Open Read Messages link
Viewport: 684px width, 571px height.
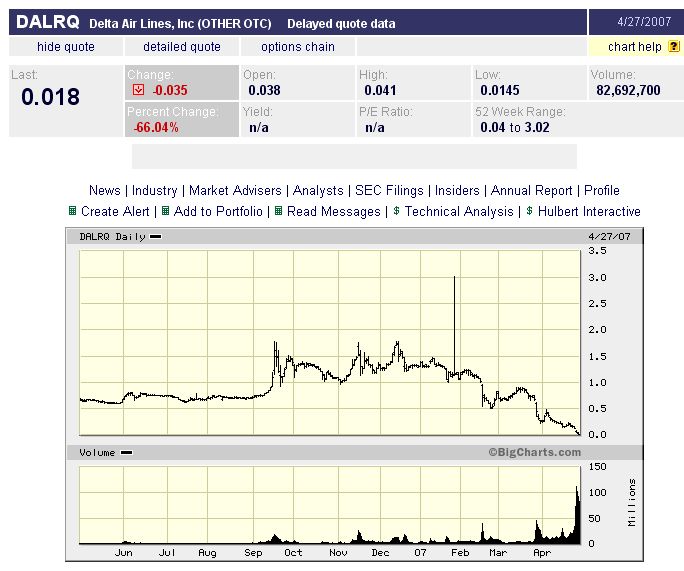(334, 212)
